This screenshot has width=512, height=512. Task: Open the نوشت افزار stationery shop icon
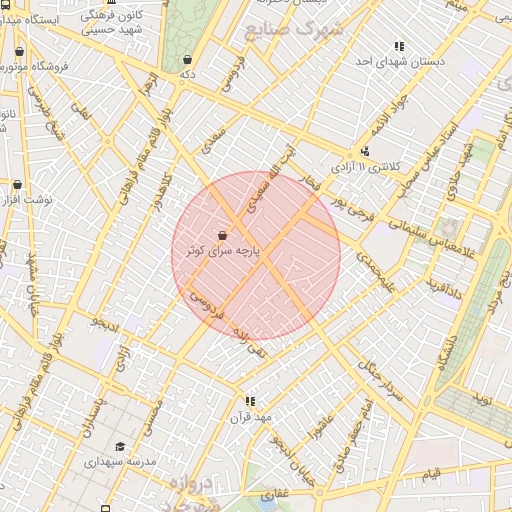point(17,184)
